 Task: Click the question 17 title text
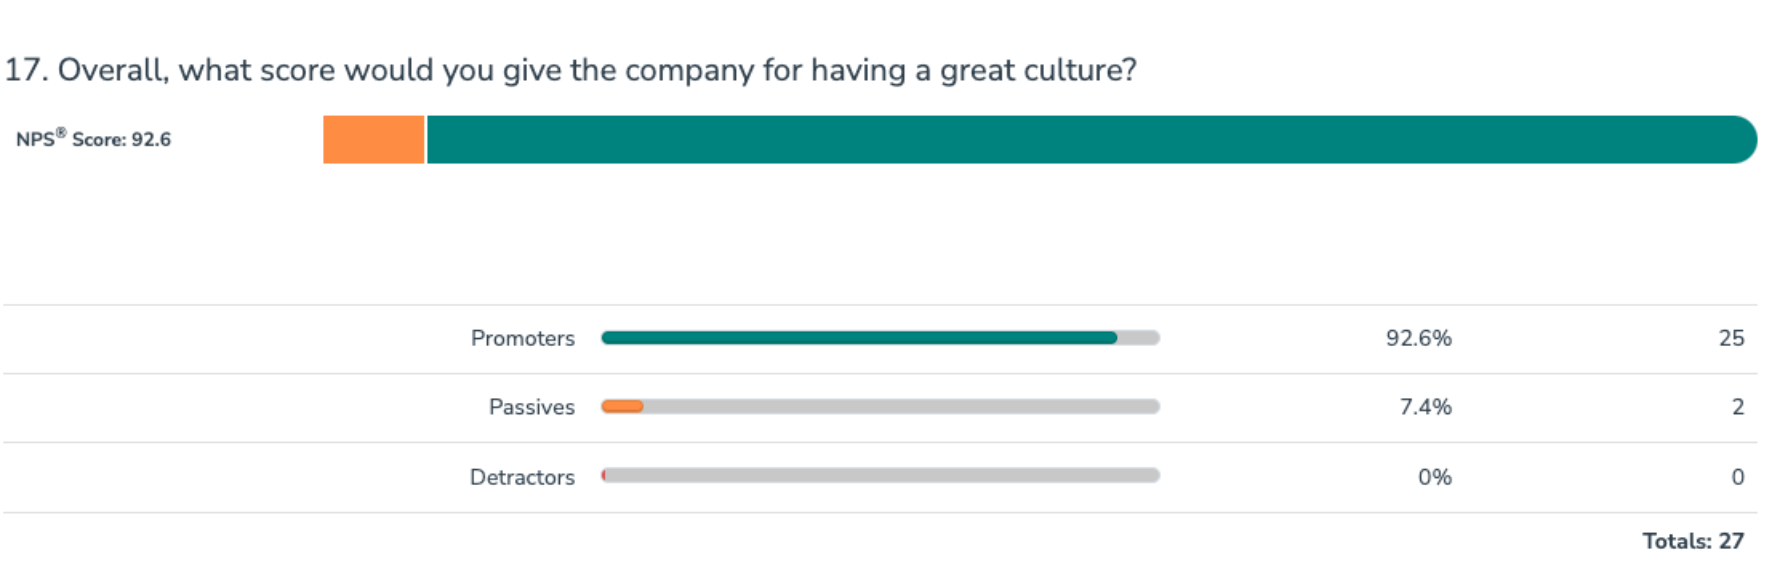click(x=570, y=70)
